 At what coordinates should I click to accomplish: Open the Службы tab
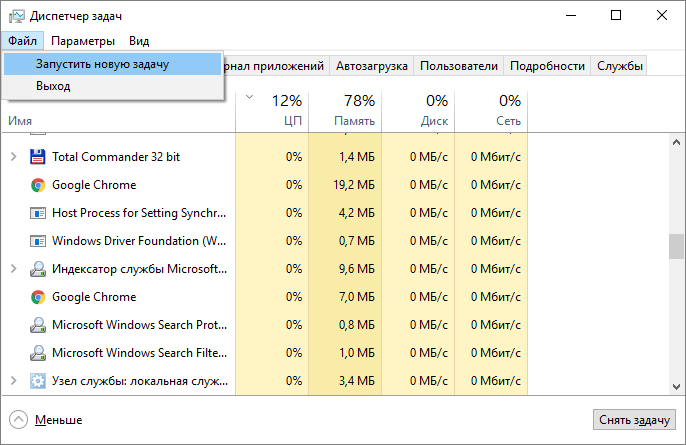coord(620,66)
